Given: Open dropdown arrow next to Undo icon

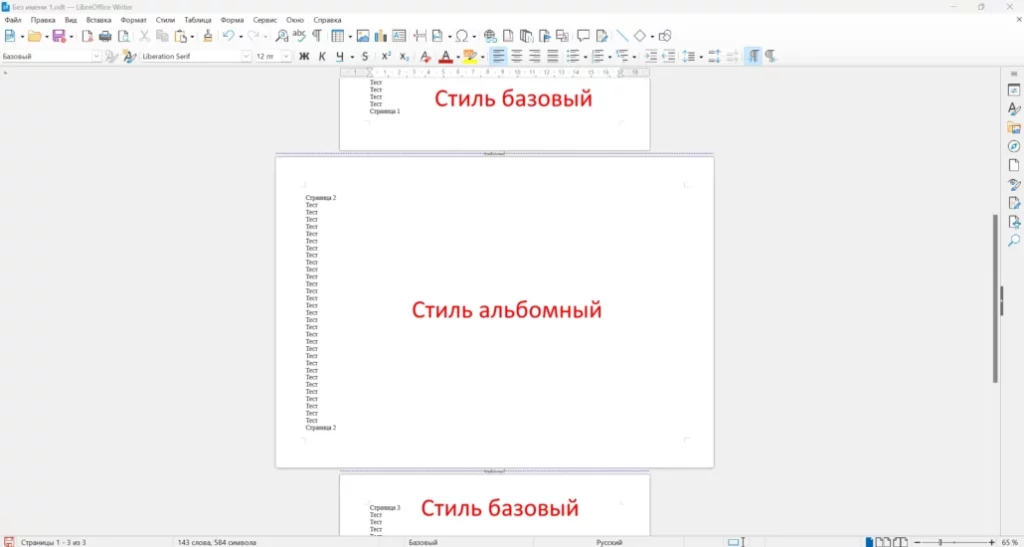Looking at the screenshot, I should pos(240,37).
